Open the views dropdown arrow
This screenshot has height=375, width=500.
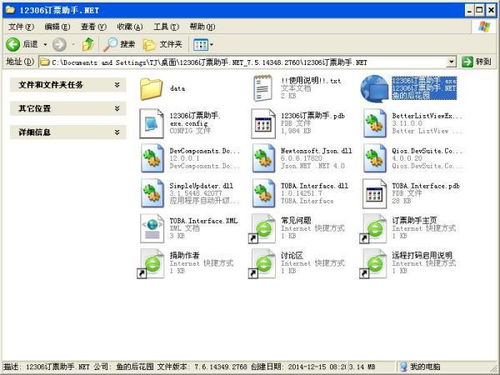212,44
